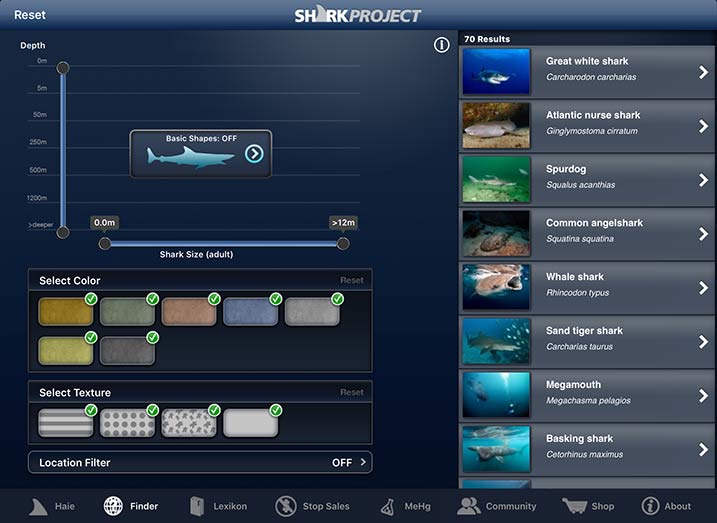Open the Lexikon book icon
This screenshot has width=717, height=523.
pyautogui.click(x=198, y=506)
